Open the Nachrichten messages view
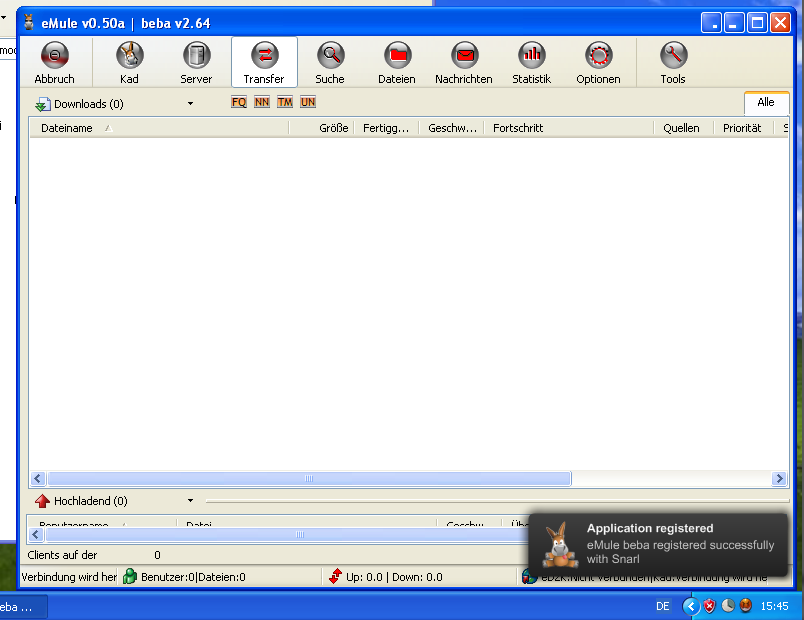 464,62
